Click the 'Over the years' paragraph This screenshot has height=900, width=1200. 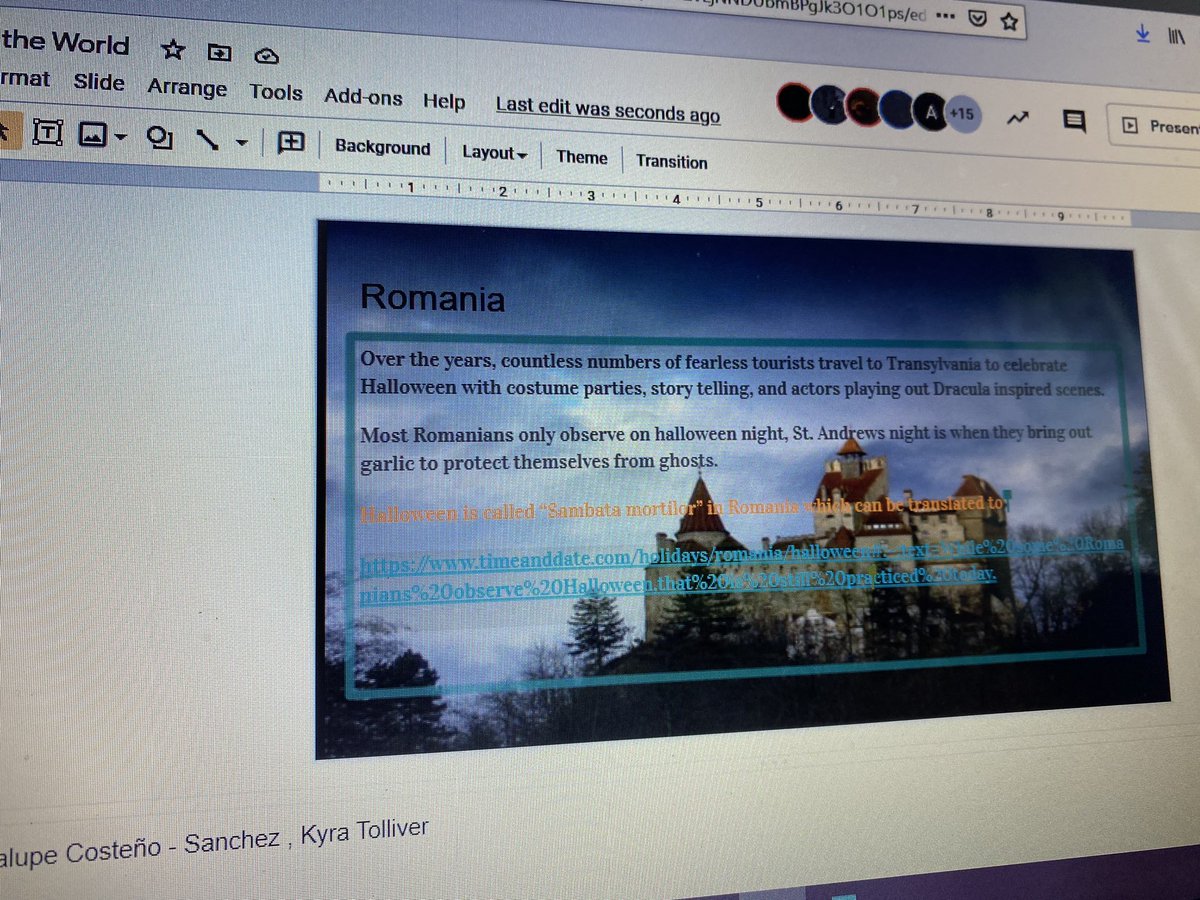pos(731,374)
